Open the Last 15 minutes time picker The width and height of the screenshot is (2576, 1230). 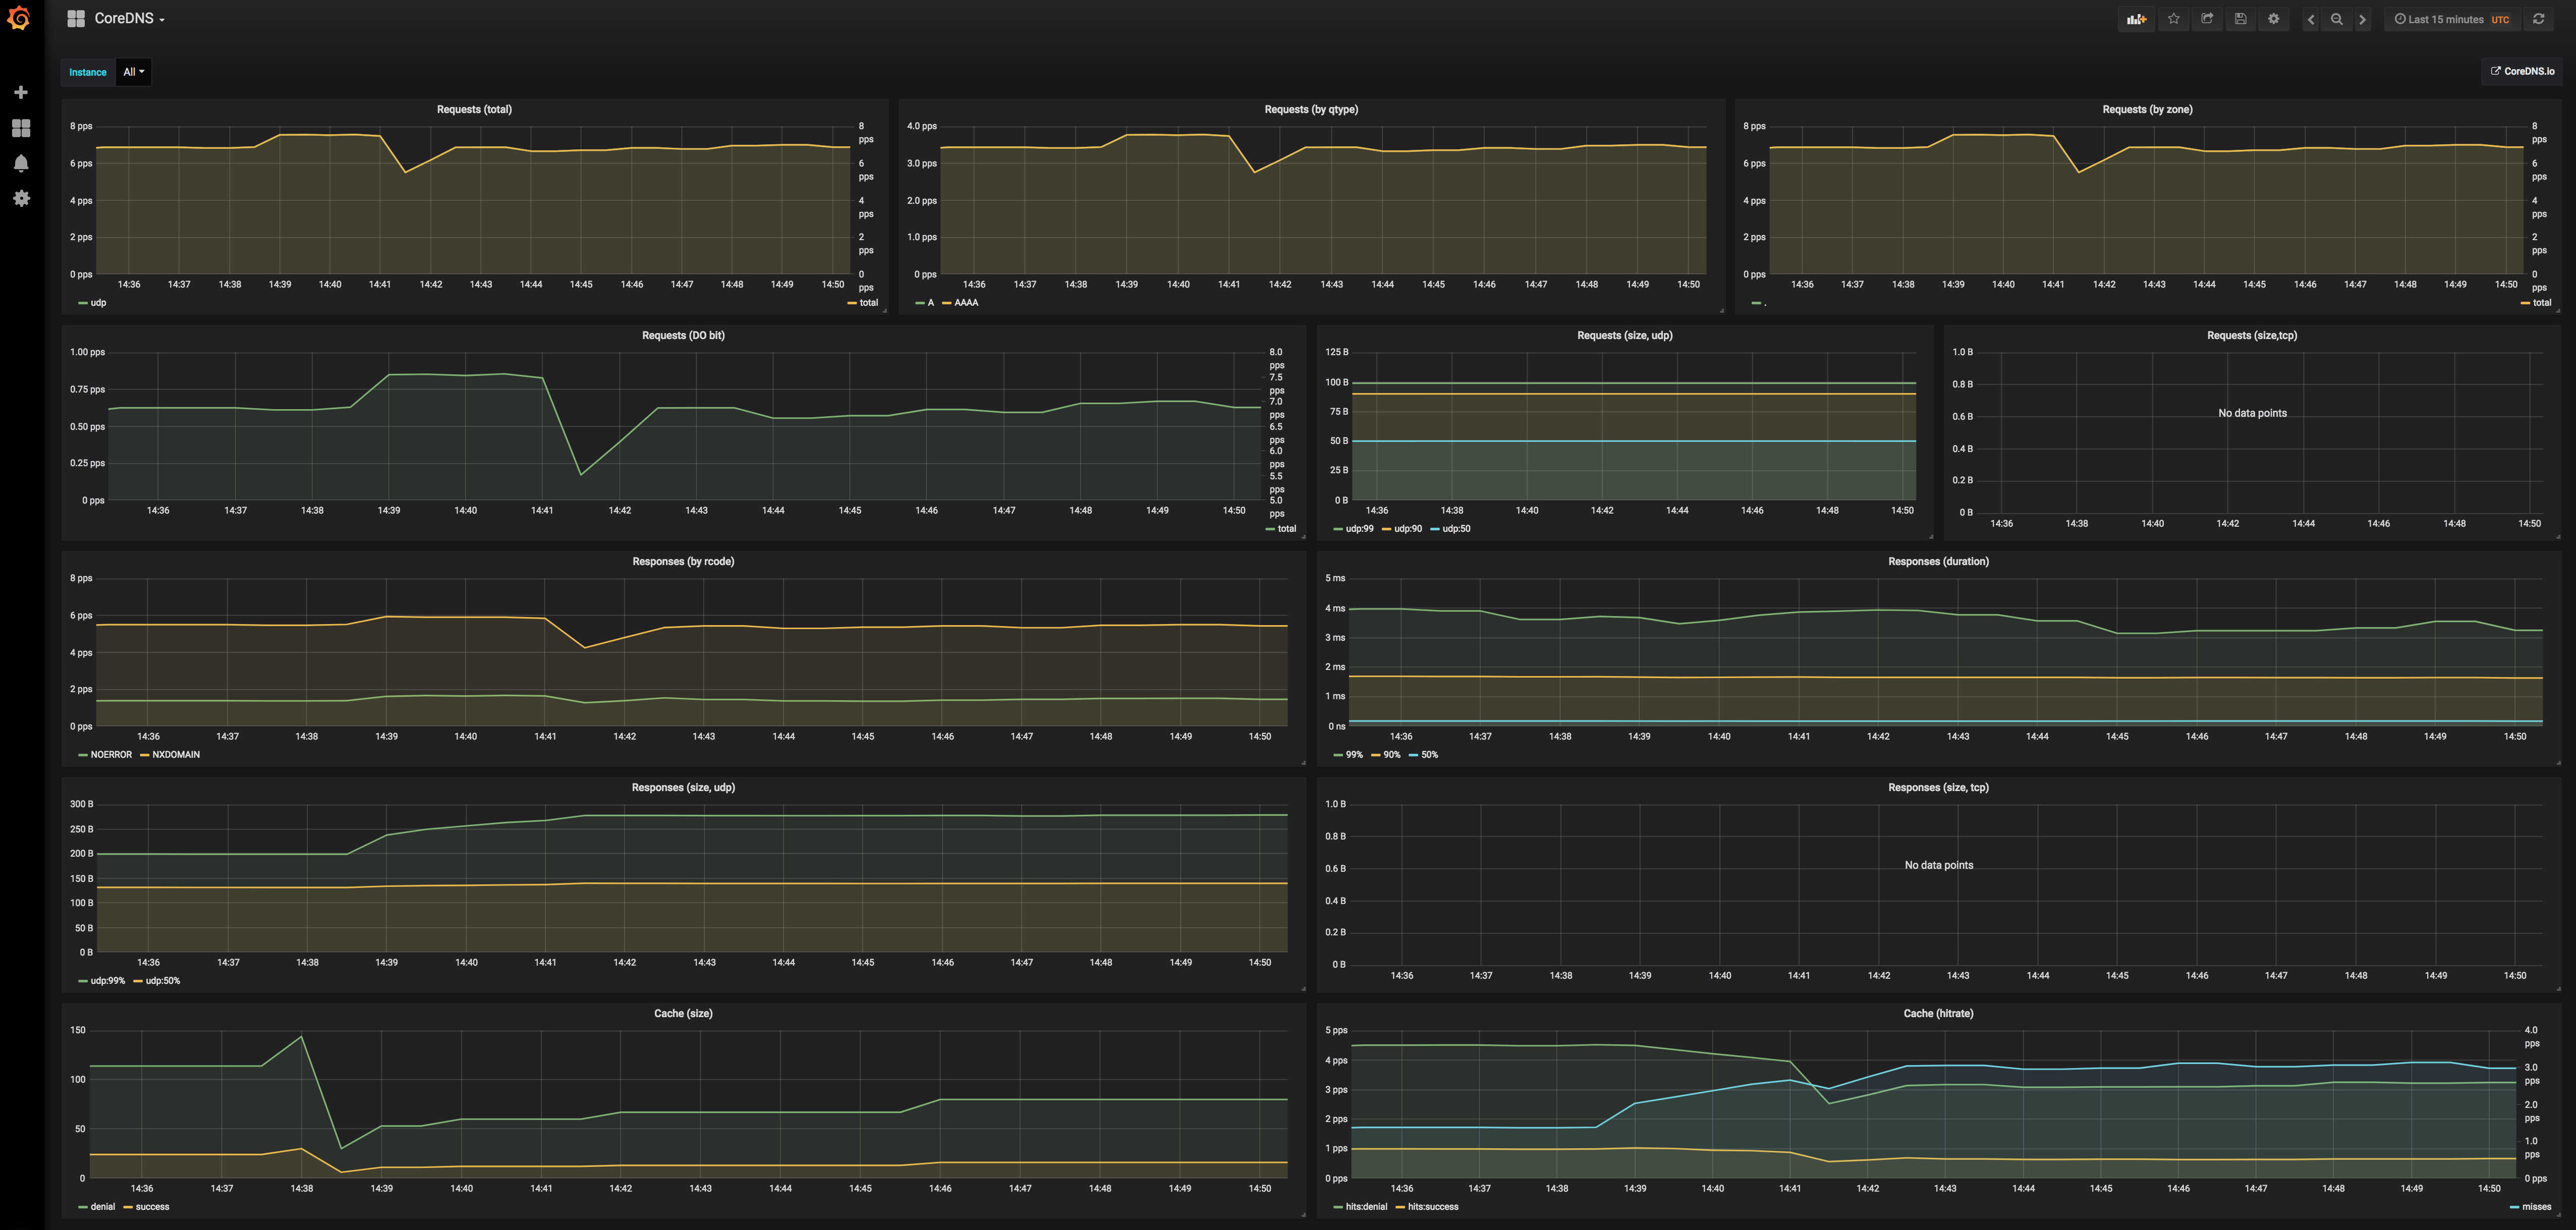coord(2445,19)
